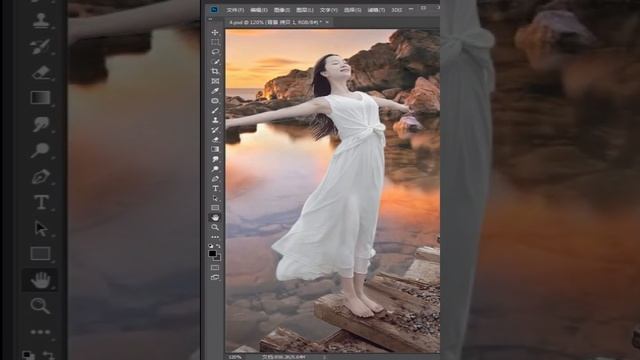Select Clone Stamp tool in center window toolbar
This screenshot has height=360, width=640.
[215, 120]
